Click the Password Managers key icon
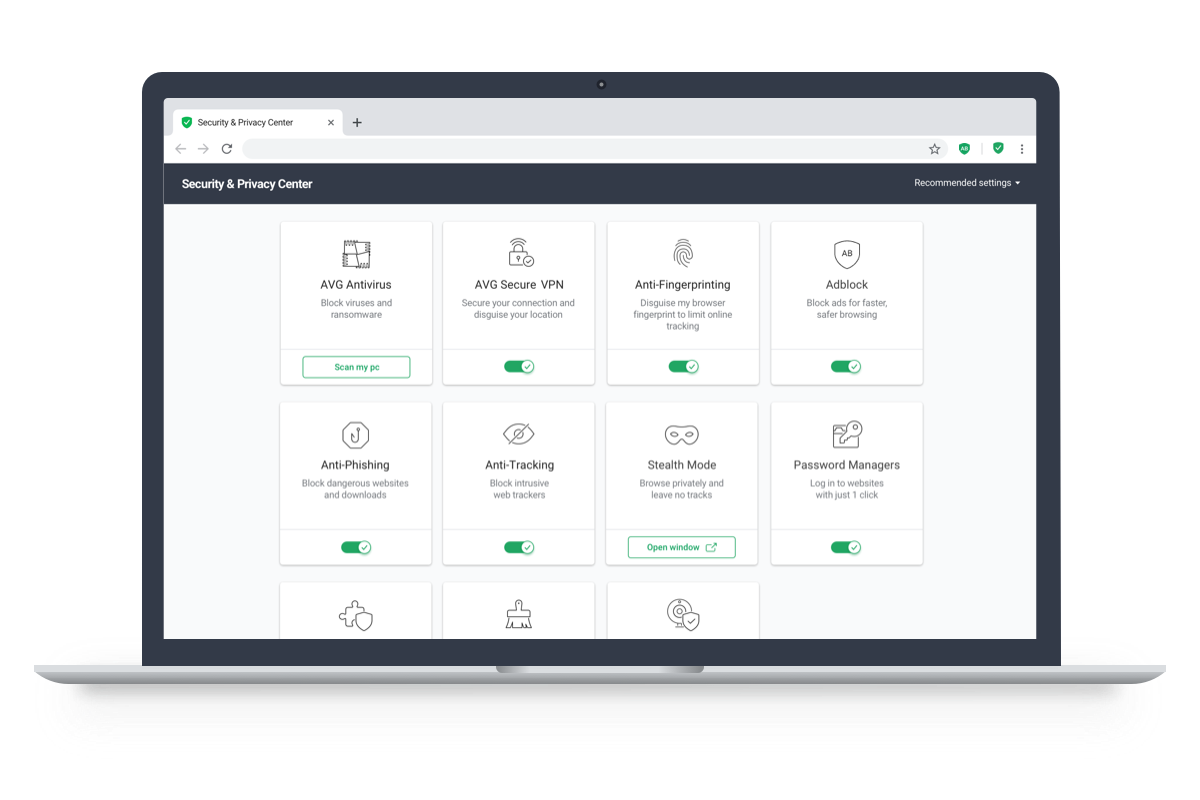The width and height of the screenshot is (1200, 800). coord(847,434)
